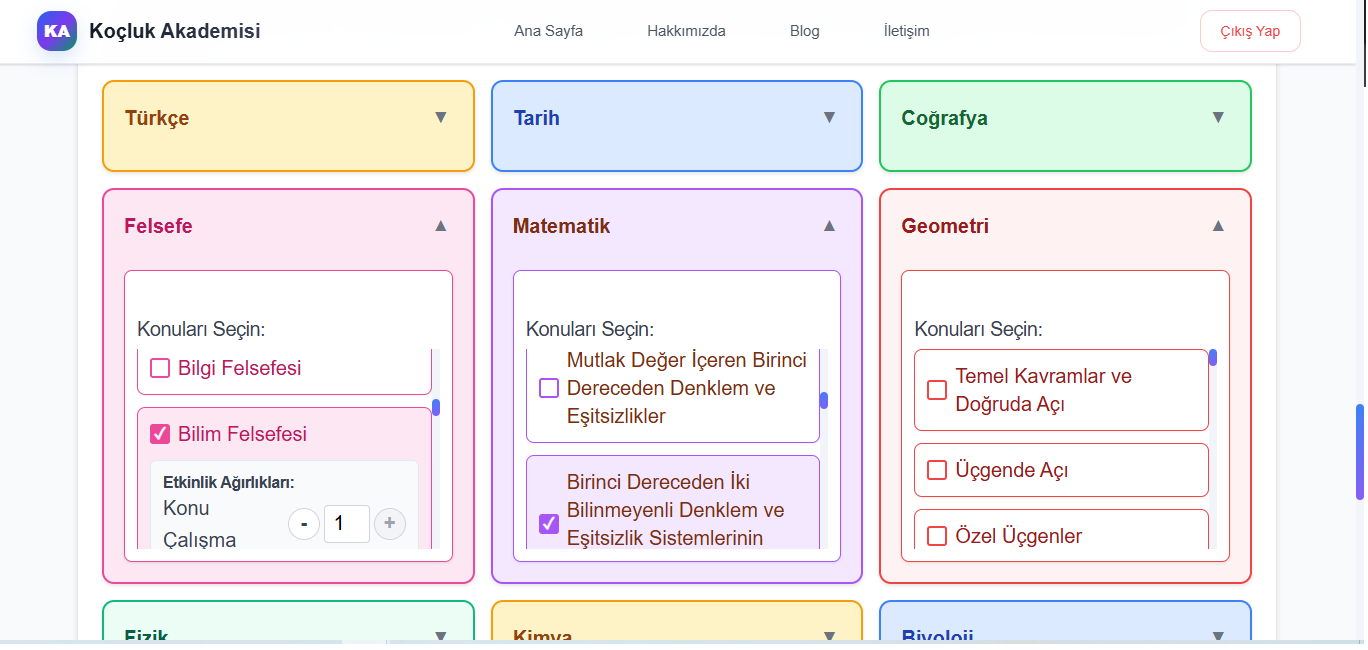
Task: Check the Özel Üçgenler topic
Action: [x=937, y=536]
